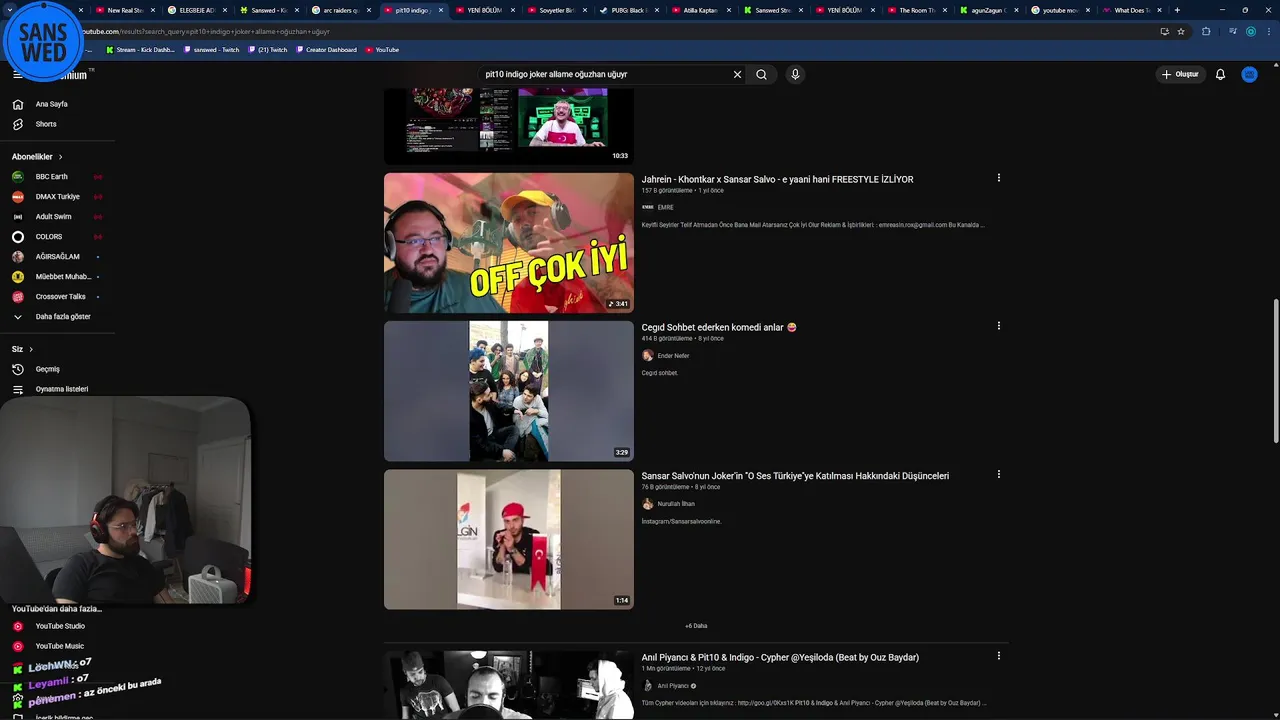This screenshot has height=720, width=1280.
Task: Open more options for the Sansar Salvo Joker video
Action: pos(998,475)
